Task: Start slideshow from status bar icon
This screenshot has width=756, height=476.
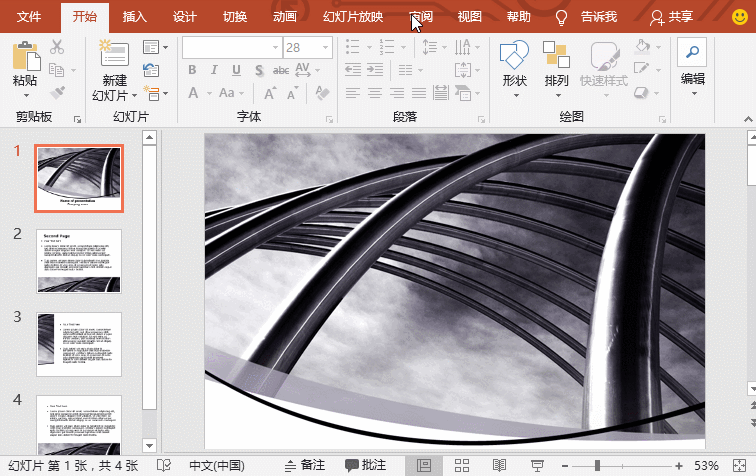Action: pos(537,465)
